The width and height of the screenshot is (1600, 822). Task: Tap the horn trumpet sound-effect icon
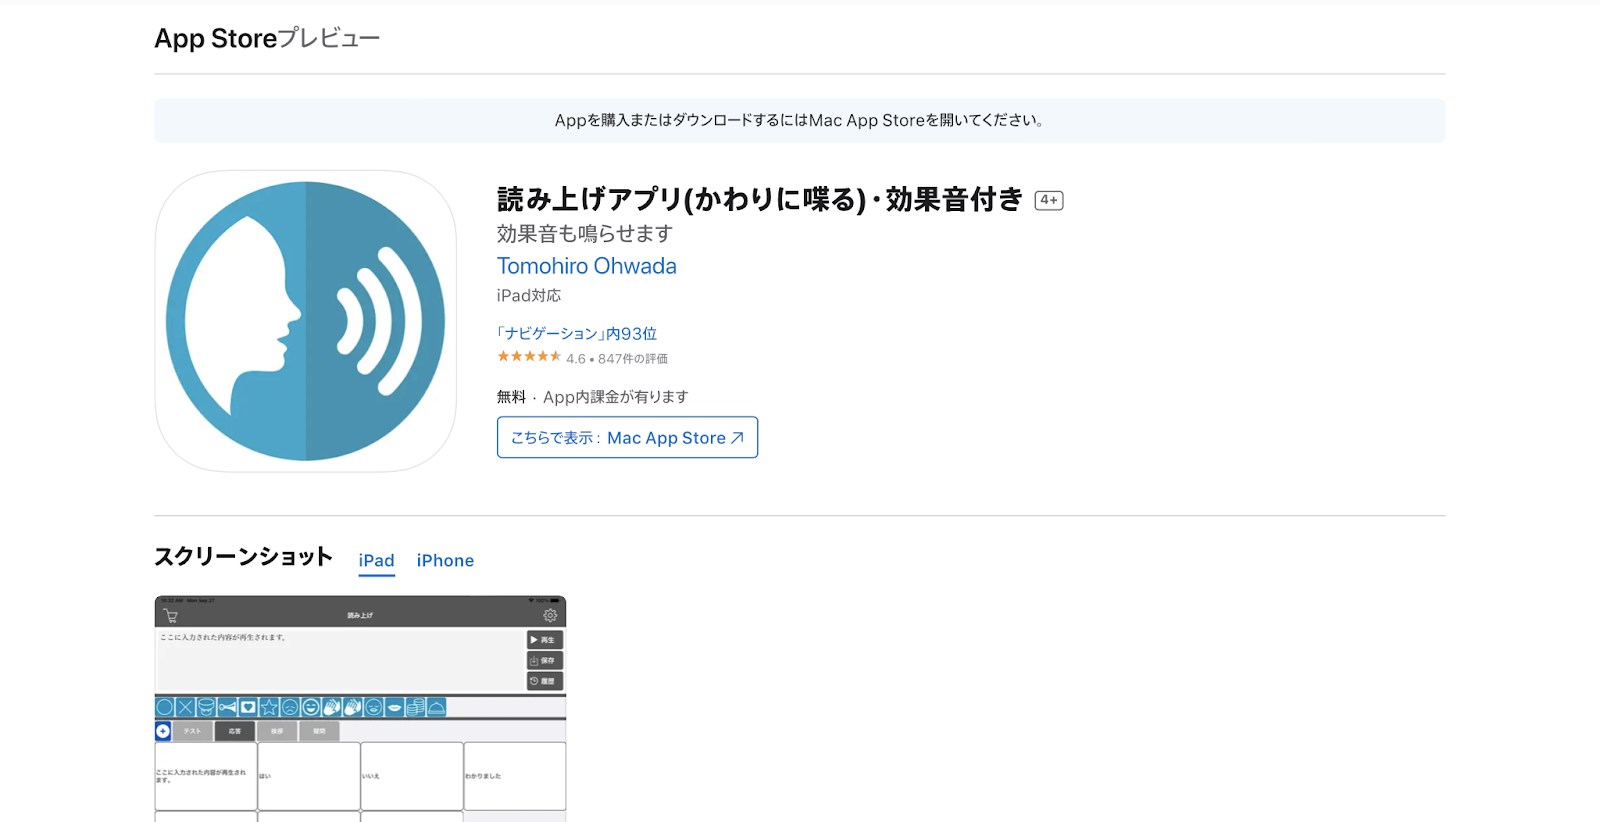[228, 707]
